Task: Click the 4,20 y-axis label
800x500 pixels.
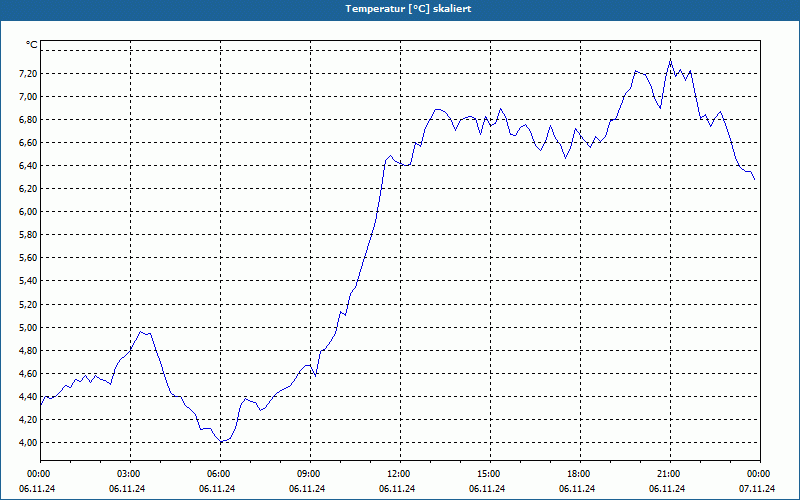Action: pyautogui.click(x=28, y=419)
